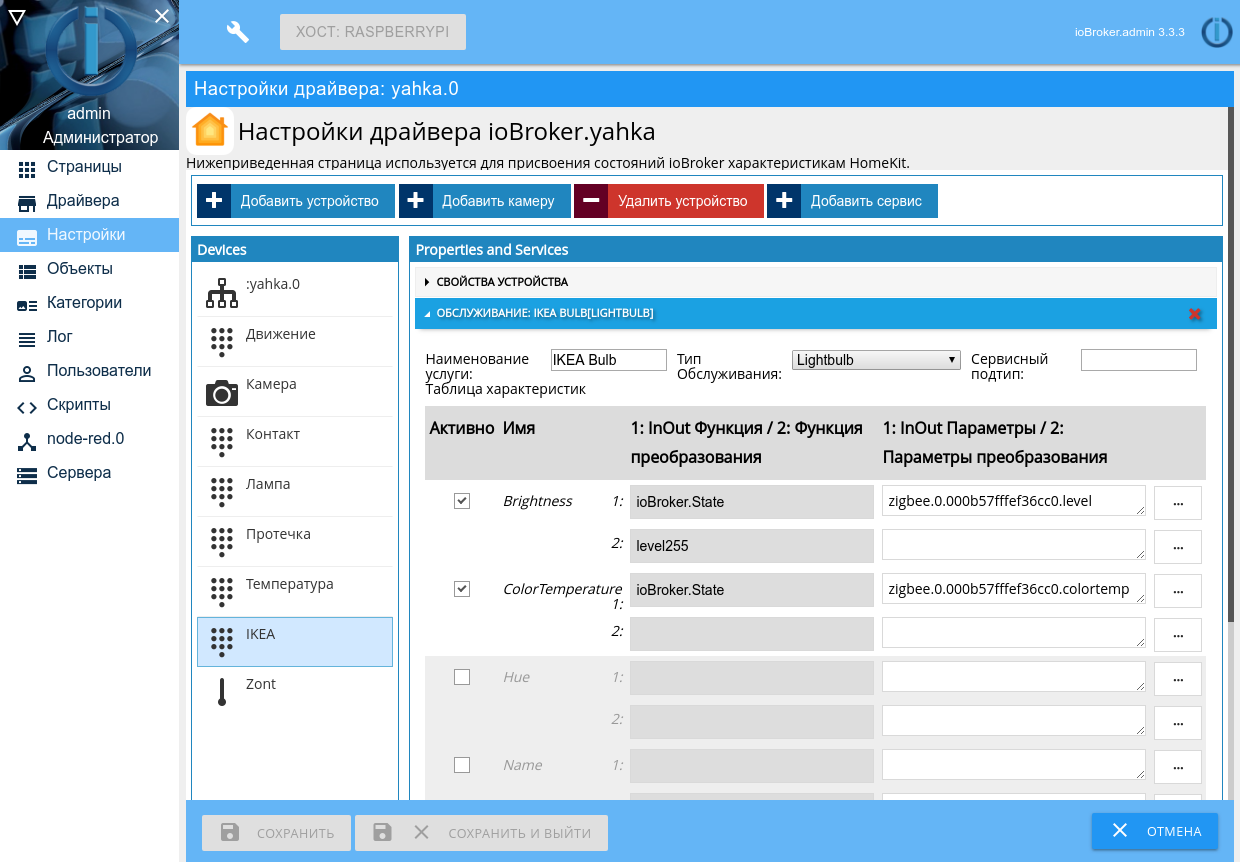The width and height of the screenshot is (1240, 862).
Task: Edit Brightness zigbee level parameter field
Action: pos(1014,501)
